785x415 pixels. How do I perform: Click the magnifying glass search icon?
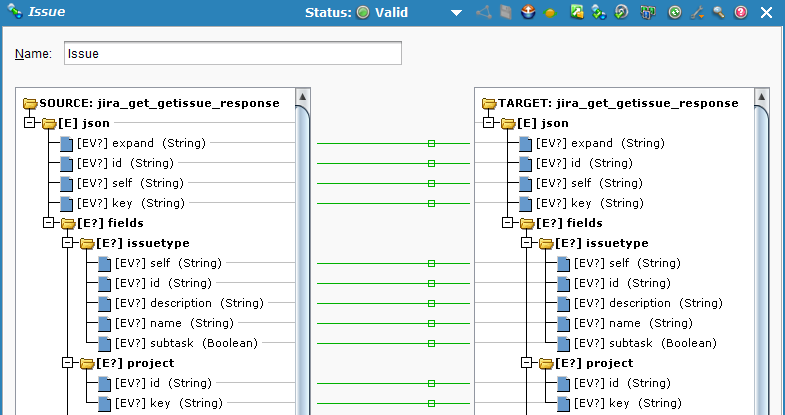click(718, 13)
